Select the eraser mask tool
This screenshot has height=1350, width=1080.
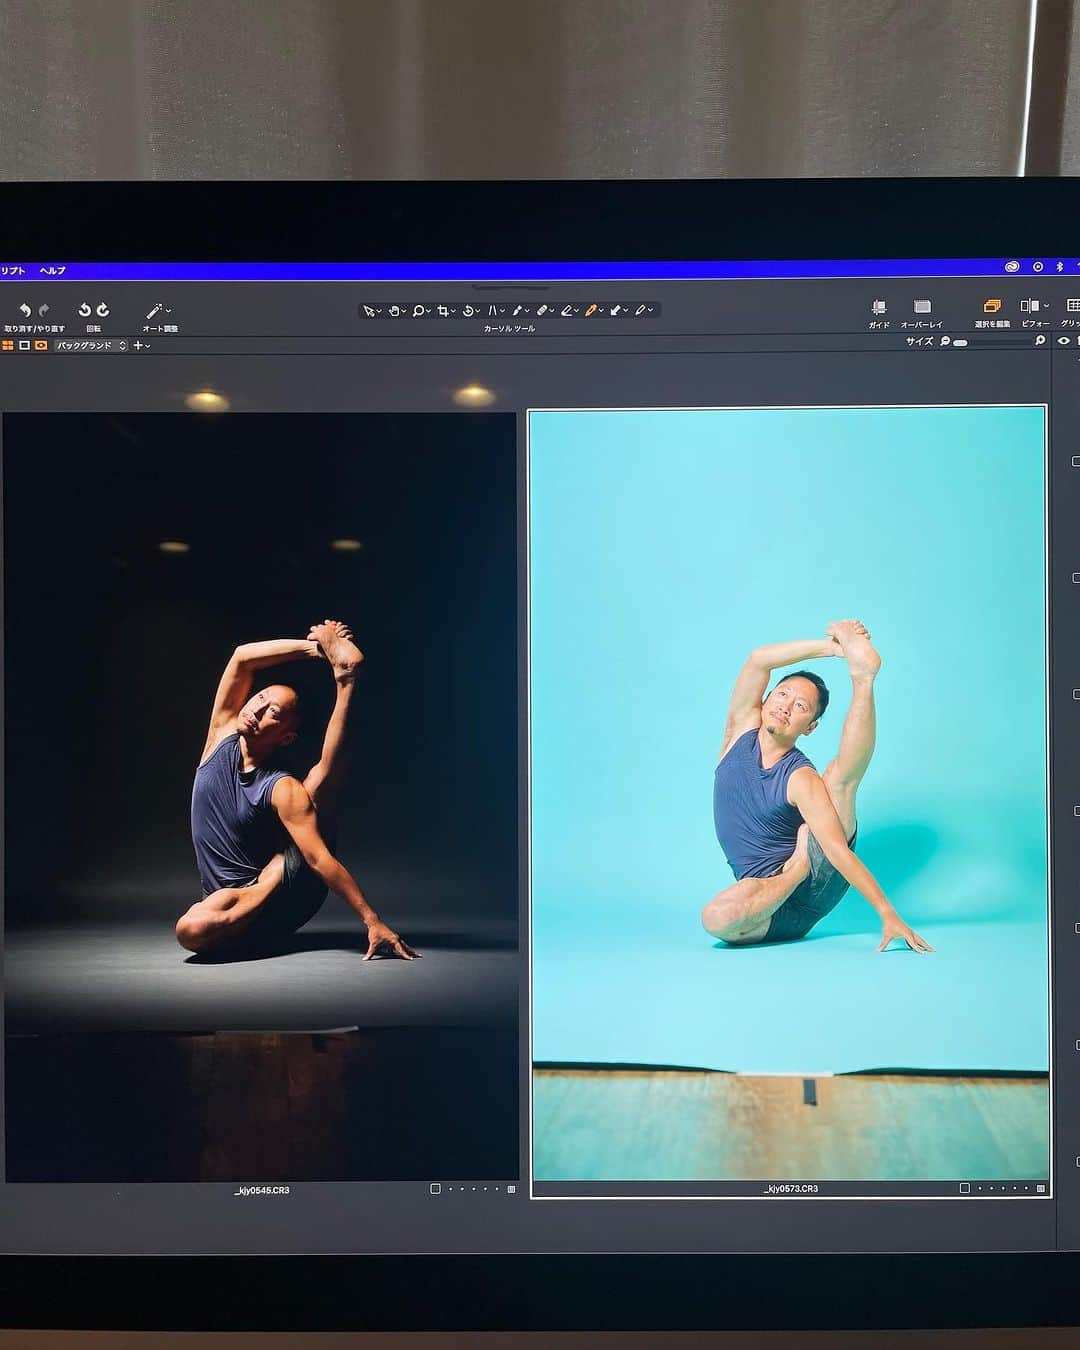click(566, 311)
